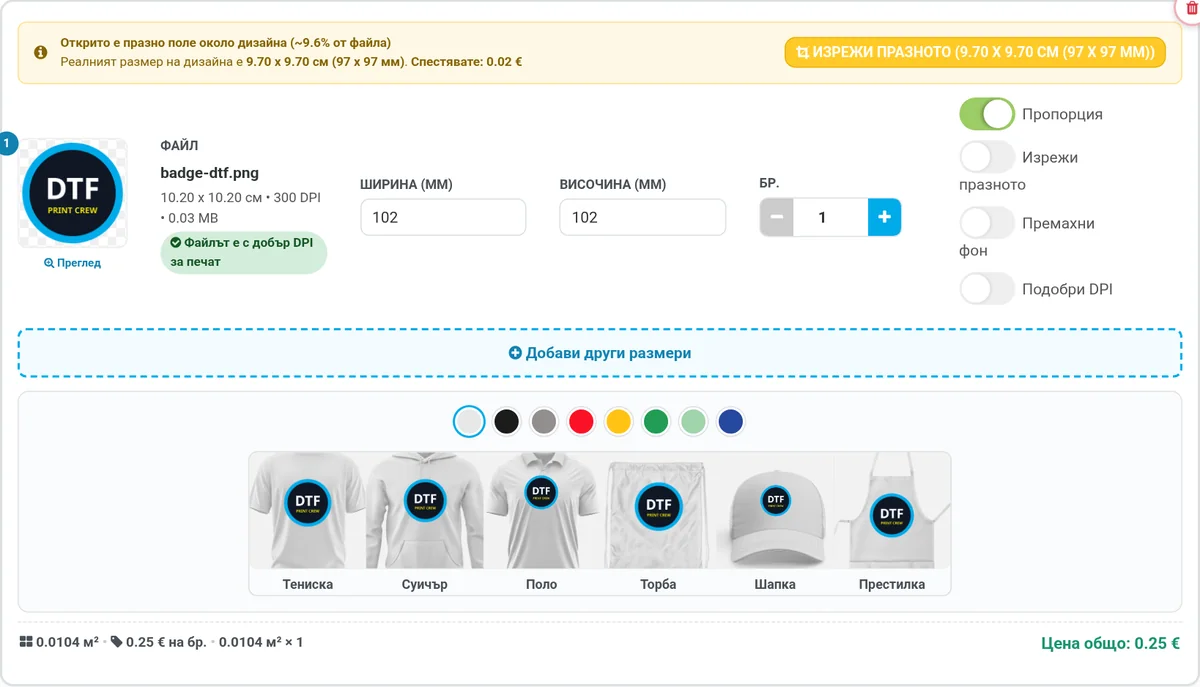Click Добави други размери button
1200x687 pixels.
pyautogui.click(x=600, y=353)
